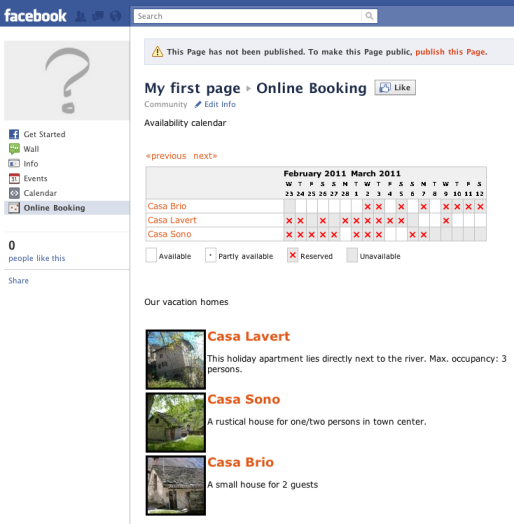Open the notifications globe icon

pyautogui.click(x=116, y=16)
